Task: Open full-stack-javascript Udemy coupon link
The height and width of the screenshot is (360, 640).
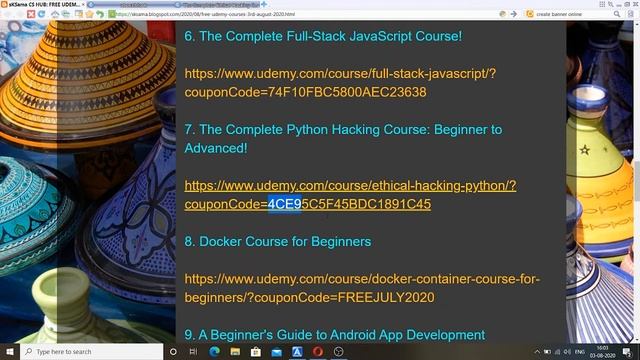Action: (340, 83)
